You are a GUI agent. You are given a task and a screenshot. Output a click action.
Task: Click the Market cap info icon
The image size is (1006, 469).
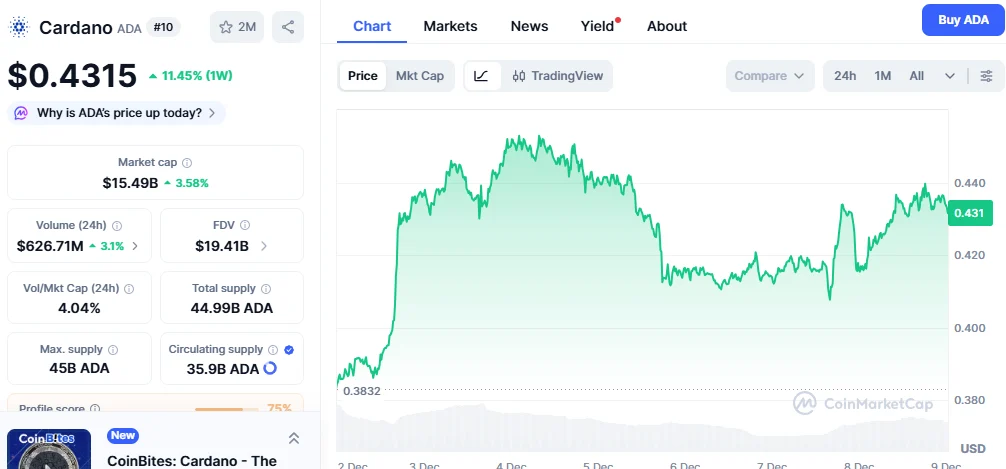(187, 162)
